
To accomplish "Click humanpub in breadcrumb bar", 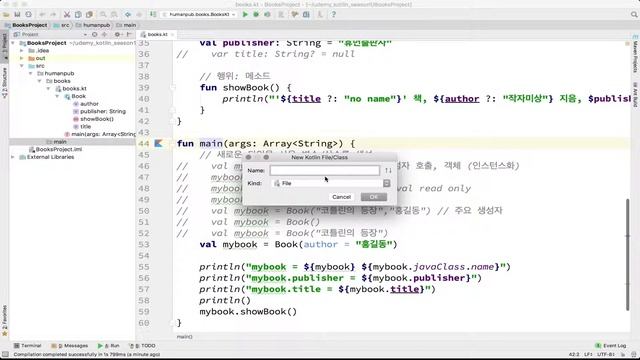I will pos(93,25).
